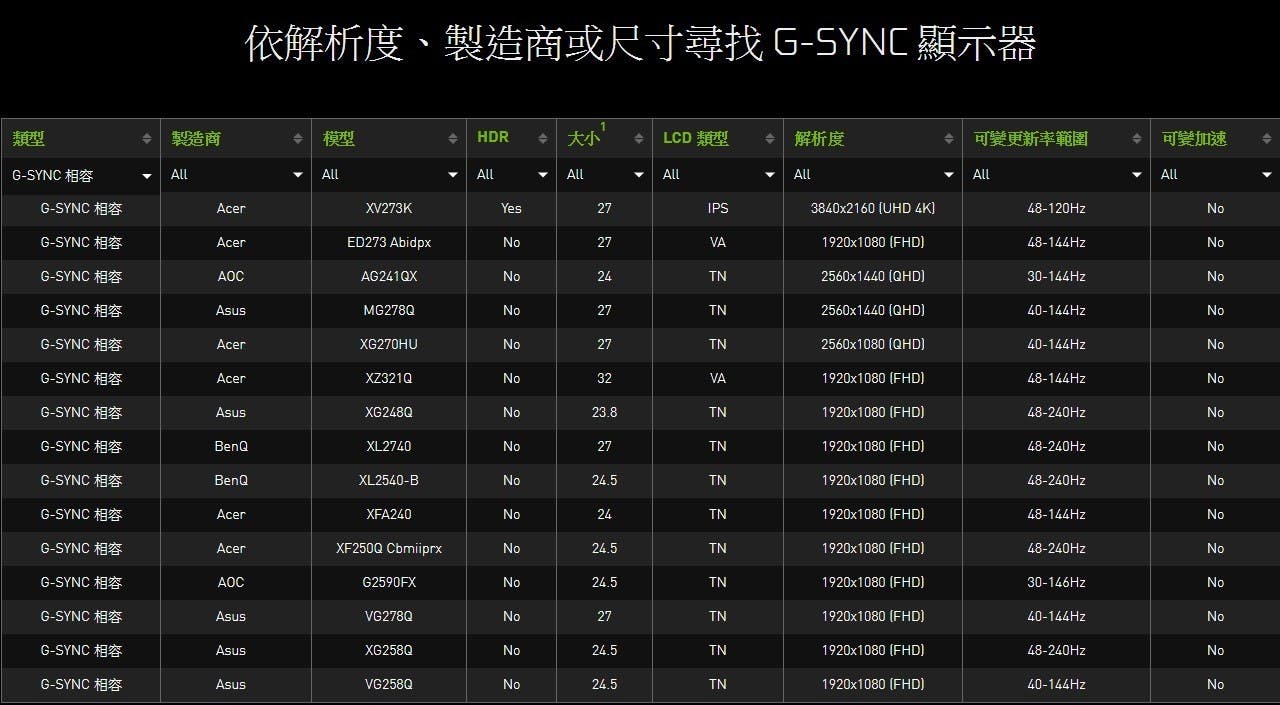Click sort arrows icon in 大小 column header

pos(639,139)
